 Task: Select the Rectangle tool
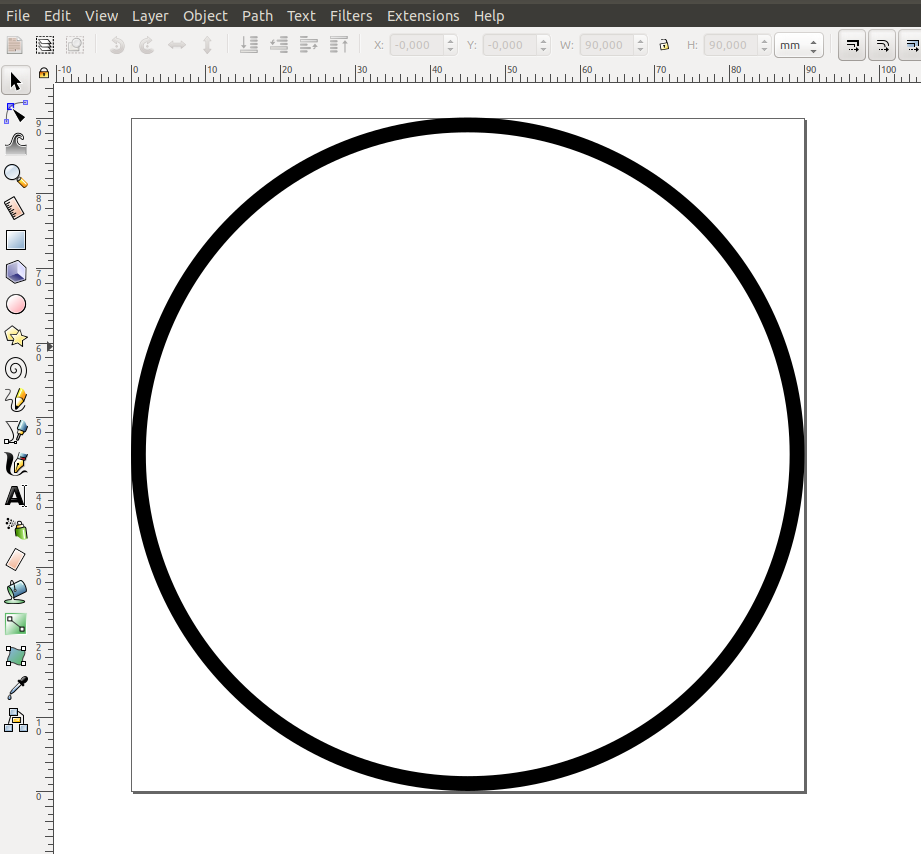tap(16, 240)
